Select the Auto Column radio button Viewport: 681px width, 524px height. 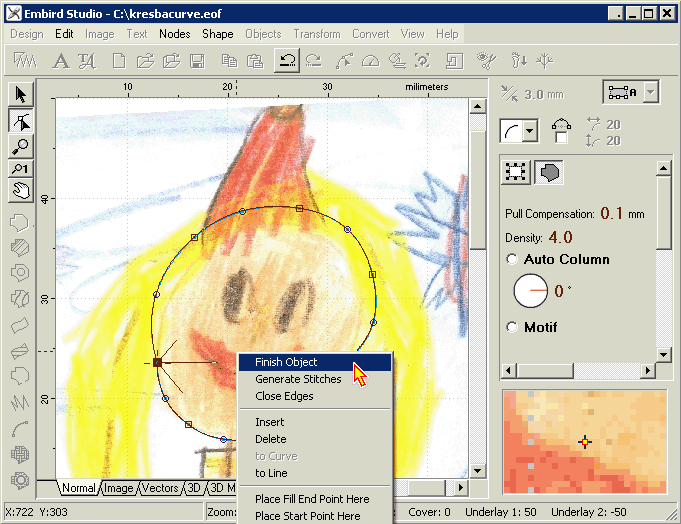click(x=512, y=259)
